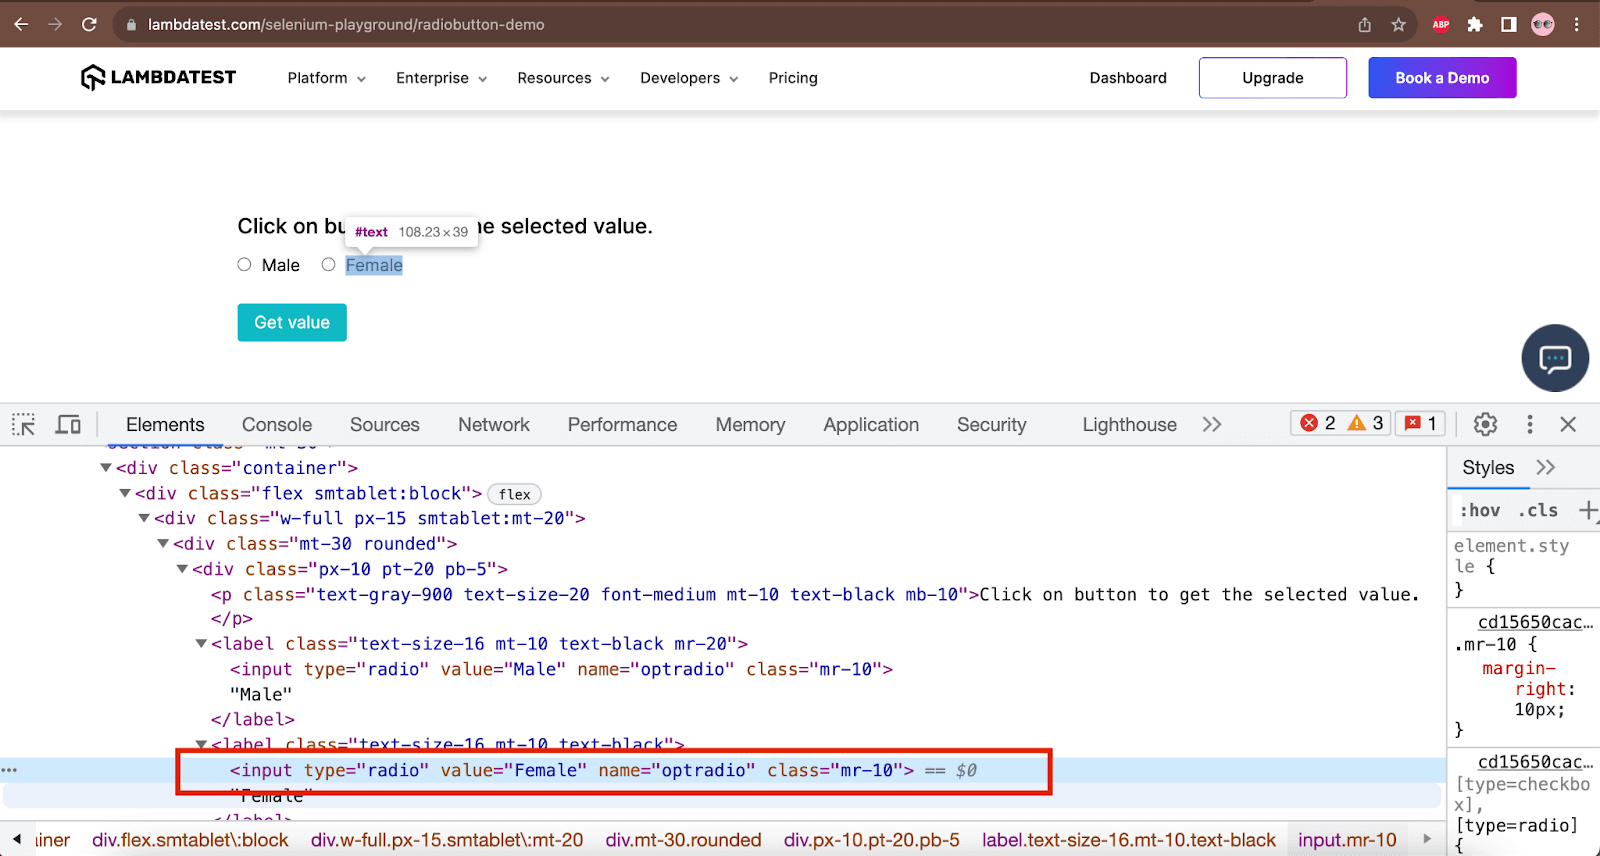This screenshot has width=1600, height=856.
Task: Open the Extensions puzzle-piece icon
Action: (x=1475, y=25)
